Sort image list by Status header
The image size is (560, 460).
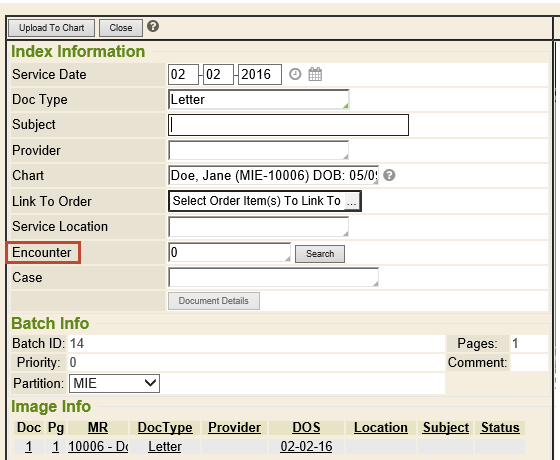coord(500,428)
